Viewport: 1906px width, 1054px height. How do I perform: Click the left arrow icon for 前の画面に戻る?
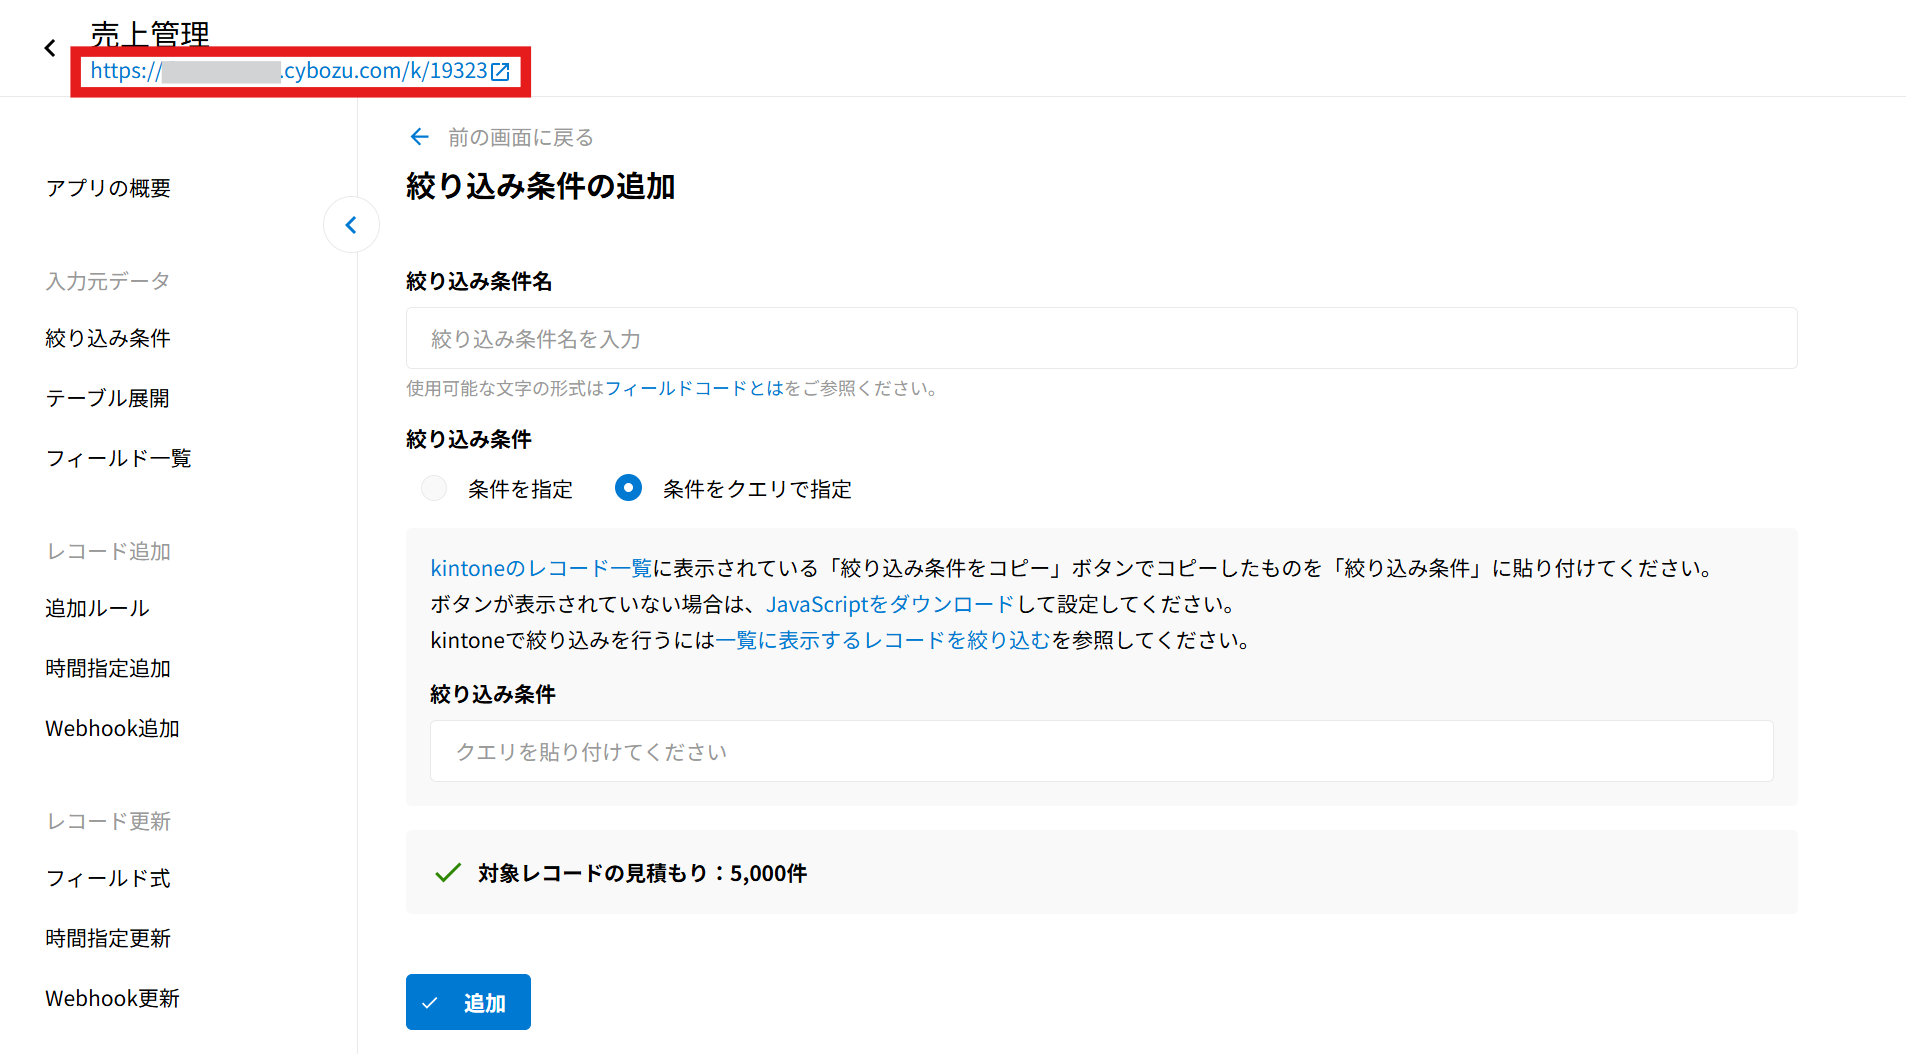point(420,137)
